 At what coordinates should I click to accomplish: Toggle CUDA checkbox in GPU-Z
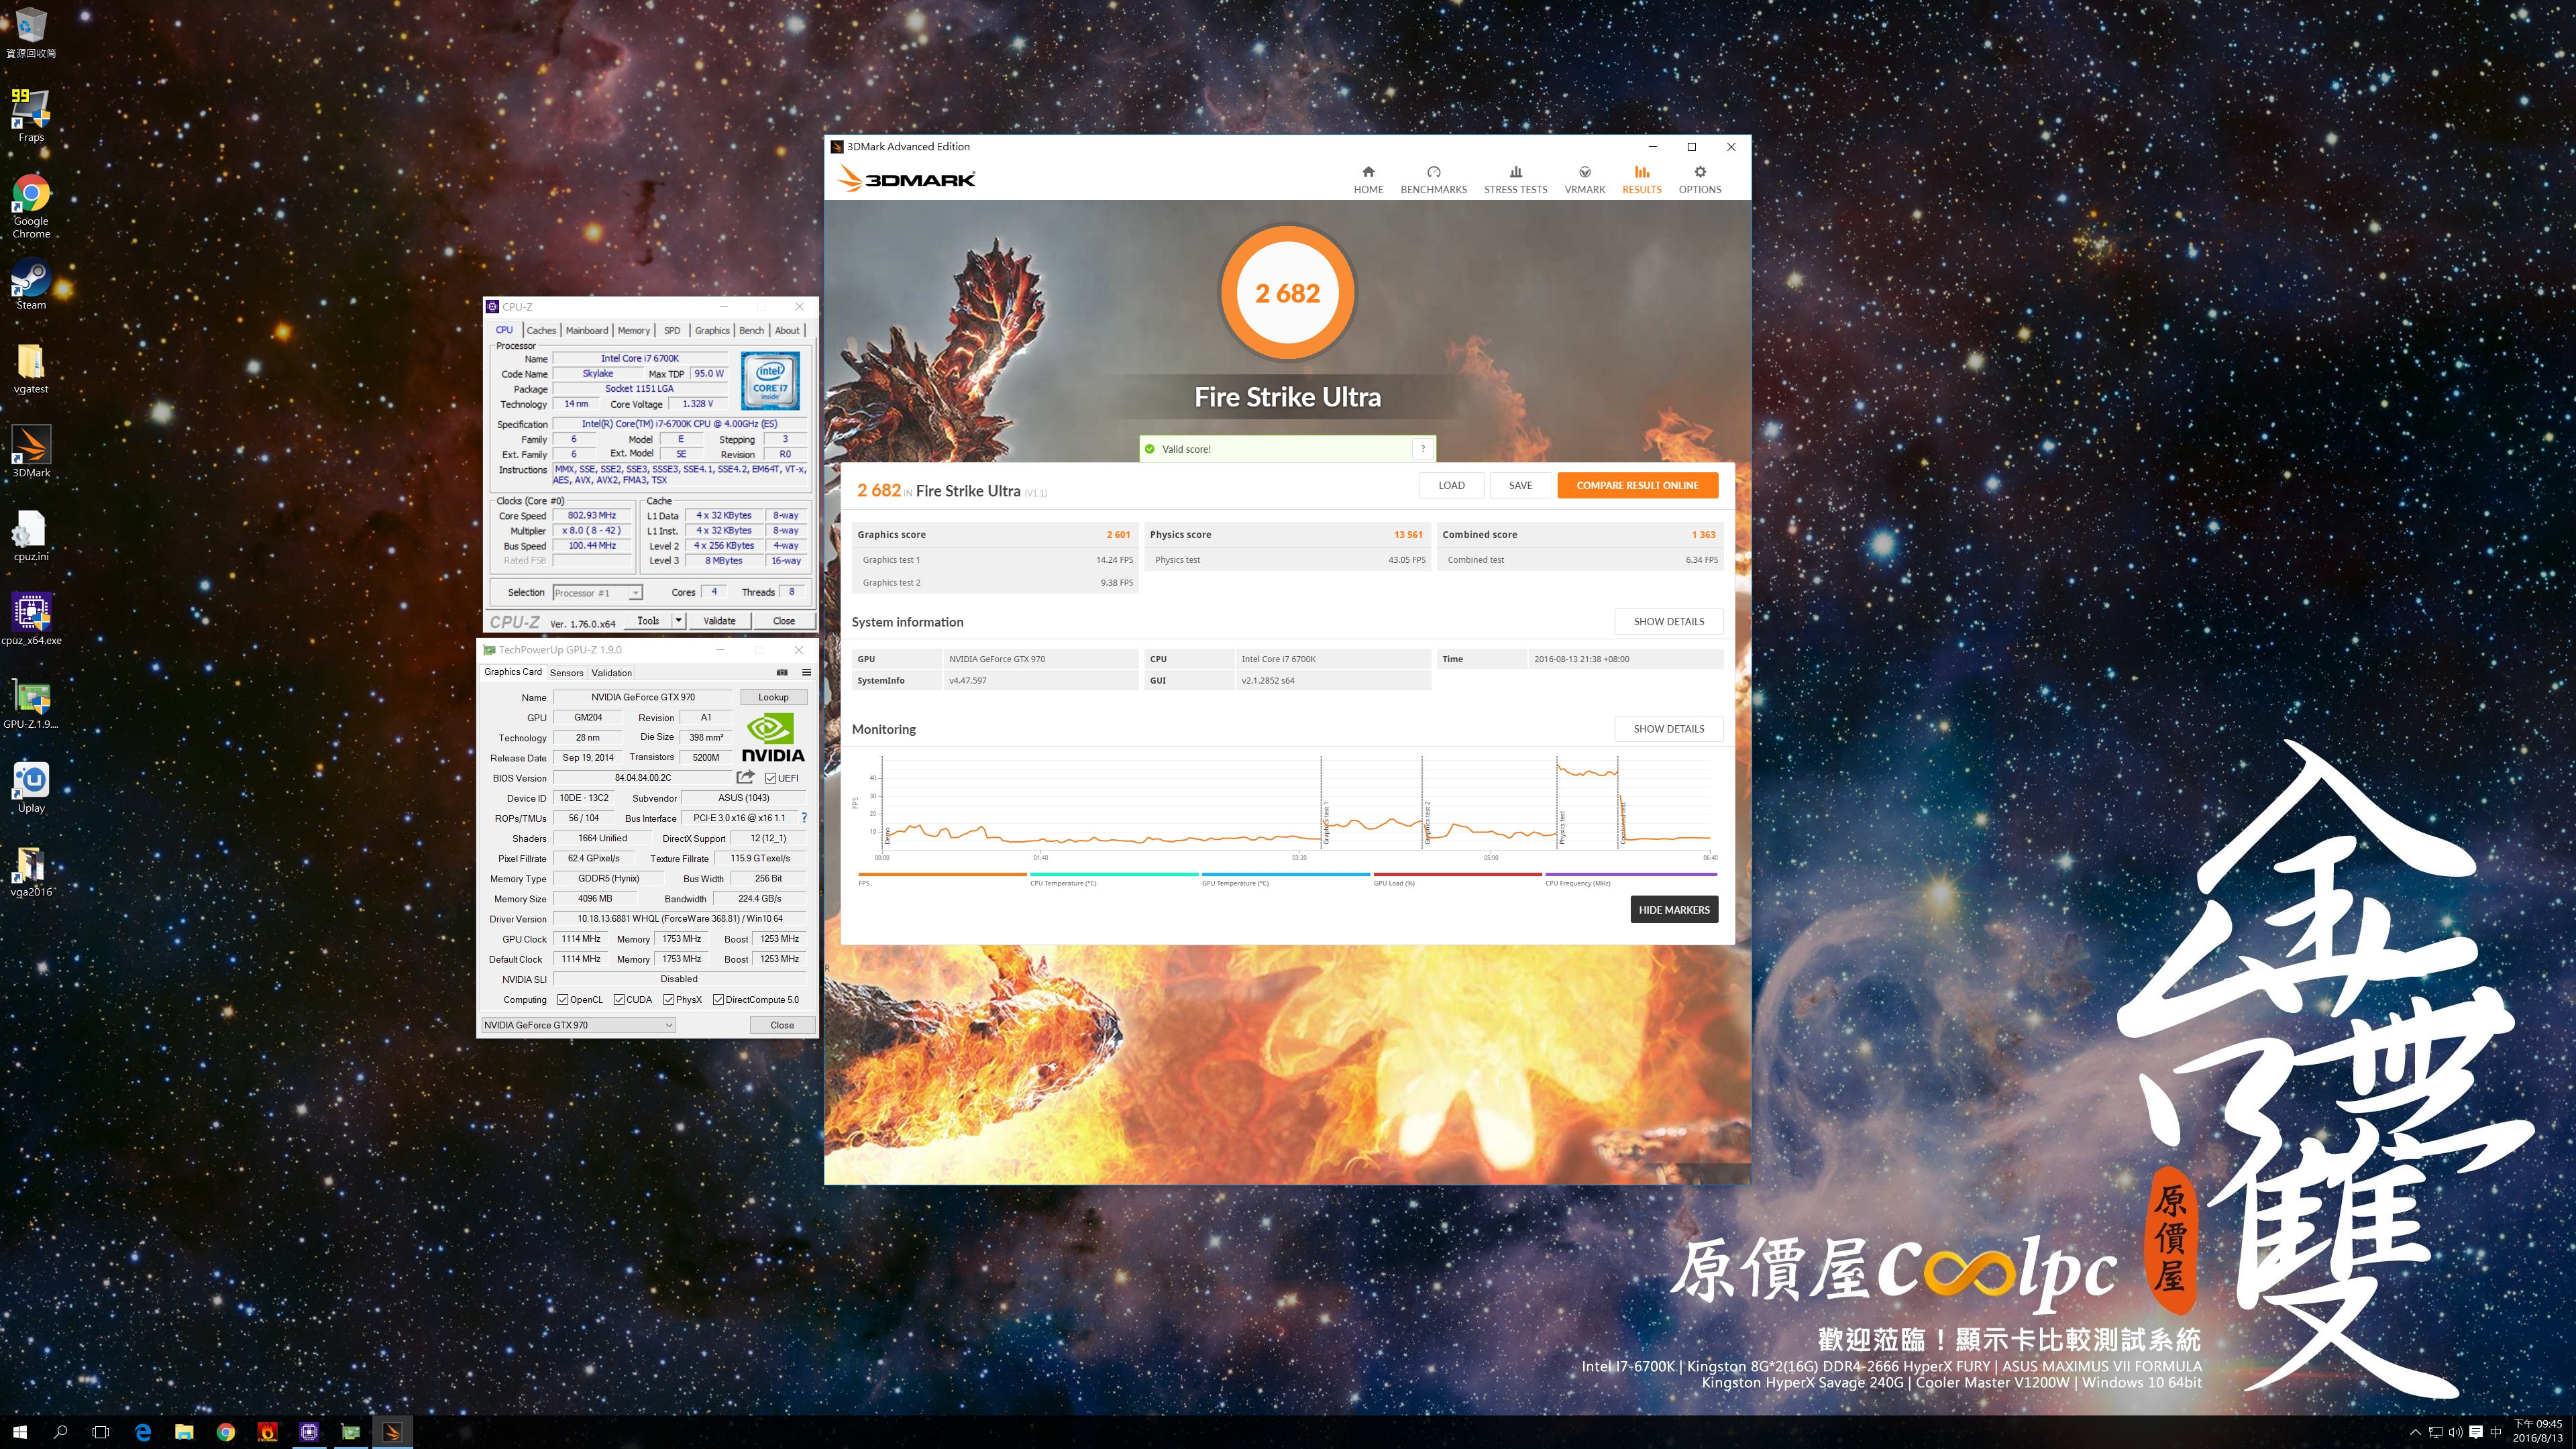coord(619,999)
